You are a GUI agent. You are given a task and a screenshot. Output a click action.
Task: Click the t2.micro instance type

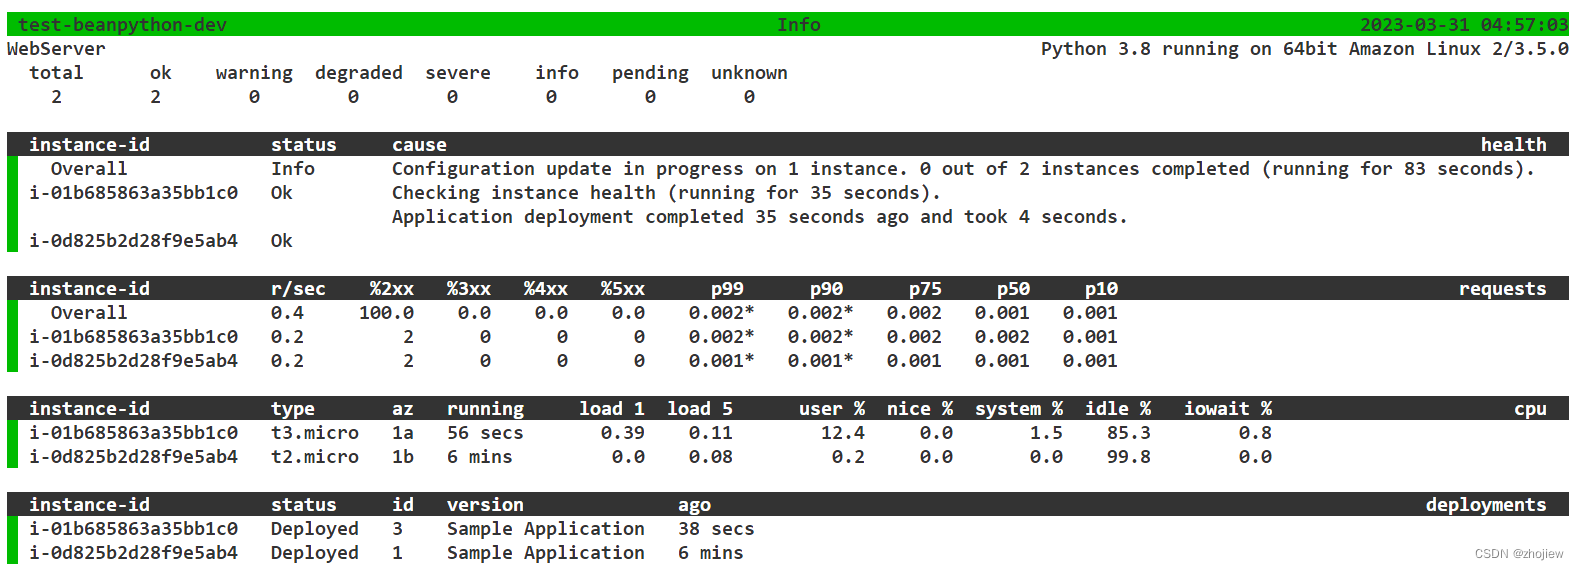[315, 457]
